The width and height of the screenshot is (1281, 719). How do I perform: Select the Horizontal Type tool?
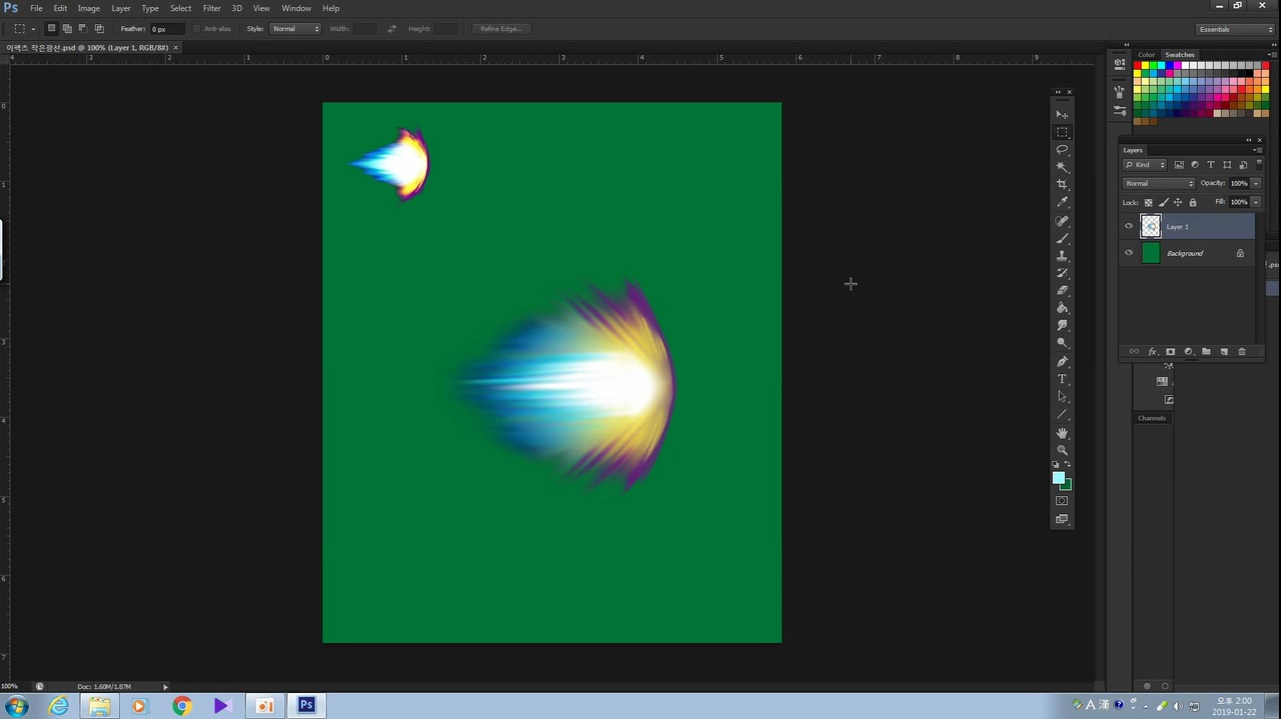1062,379
